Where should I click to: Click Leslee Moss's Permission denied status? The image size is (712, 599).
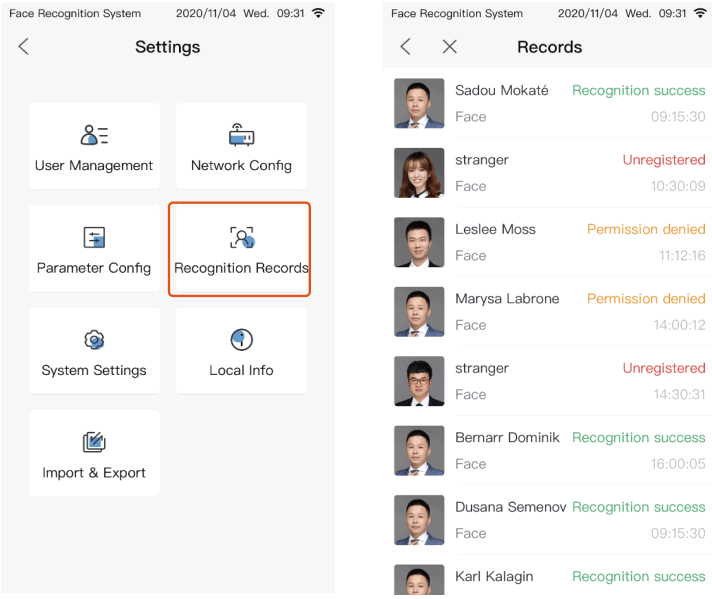click(645, 229)
